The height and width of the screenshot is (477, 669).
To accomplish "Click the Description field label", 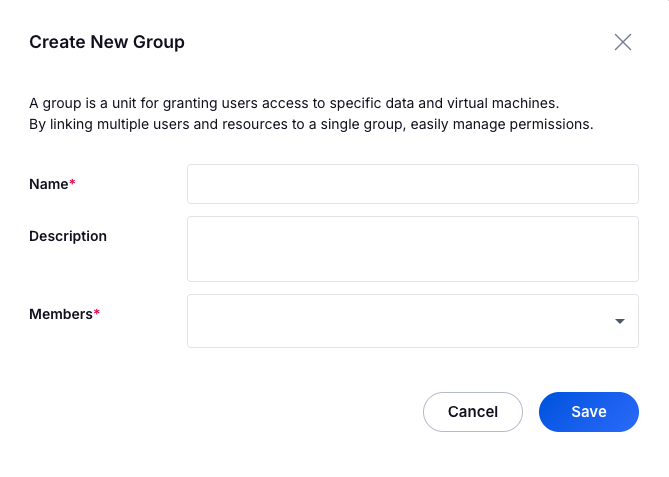I will click(68, 236).
